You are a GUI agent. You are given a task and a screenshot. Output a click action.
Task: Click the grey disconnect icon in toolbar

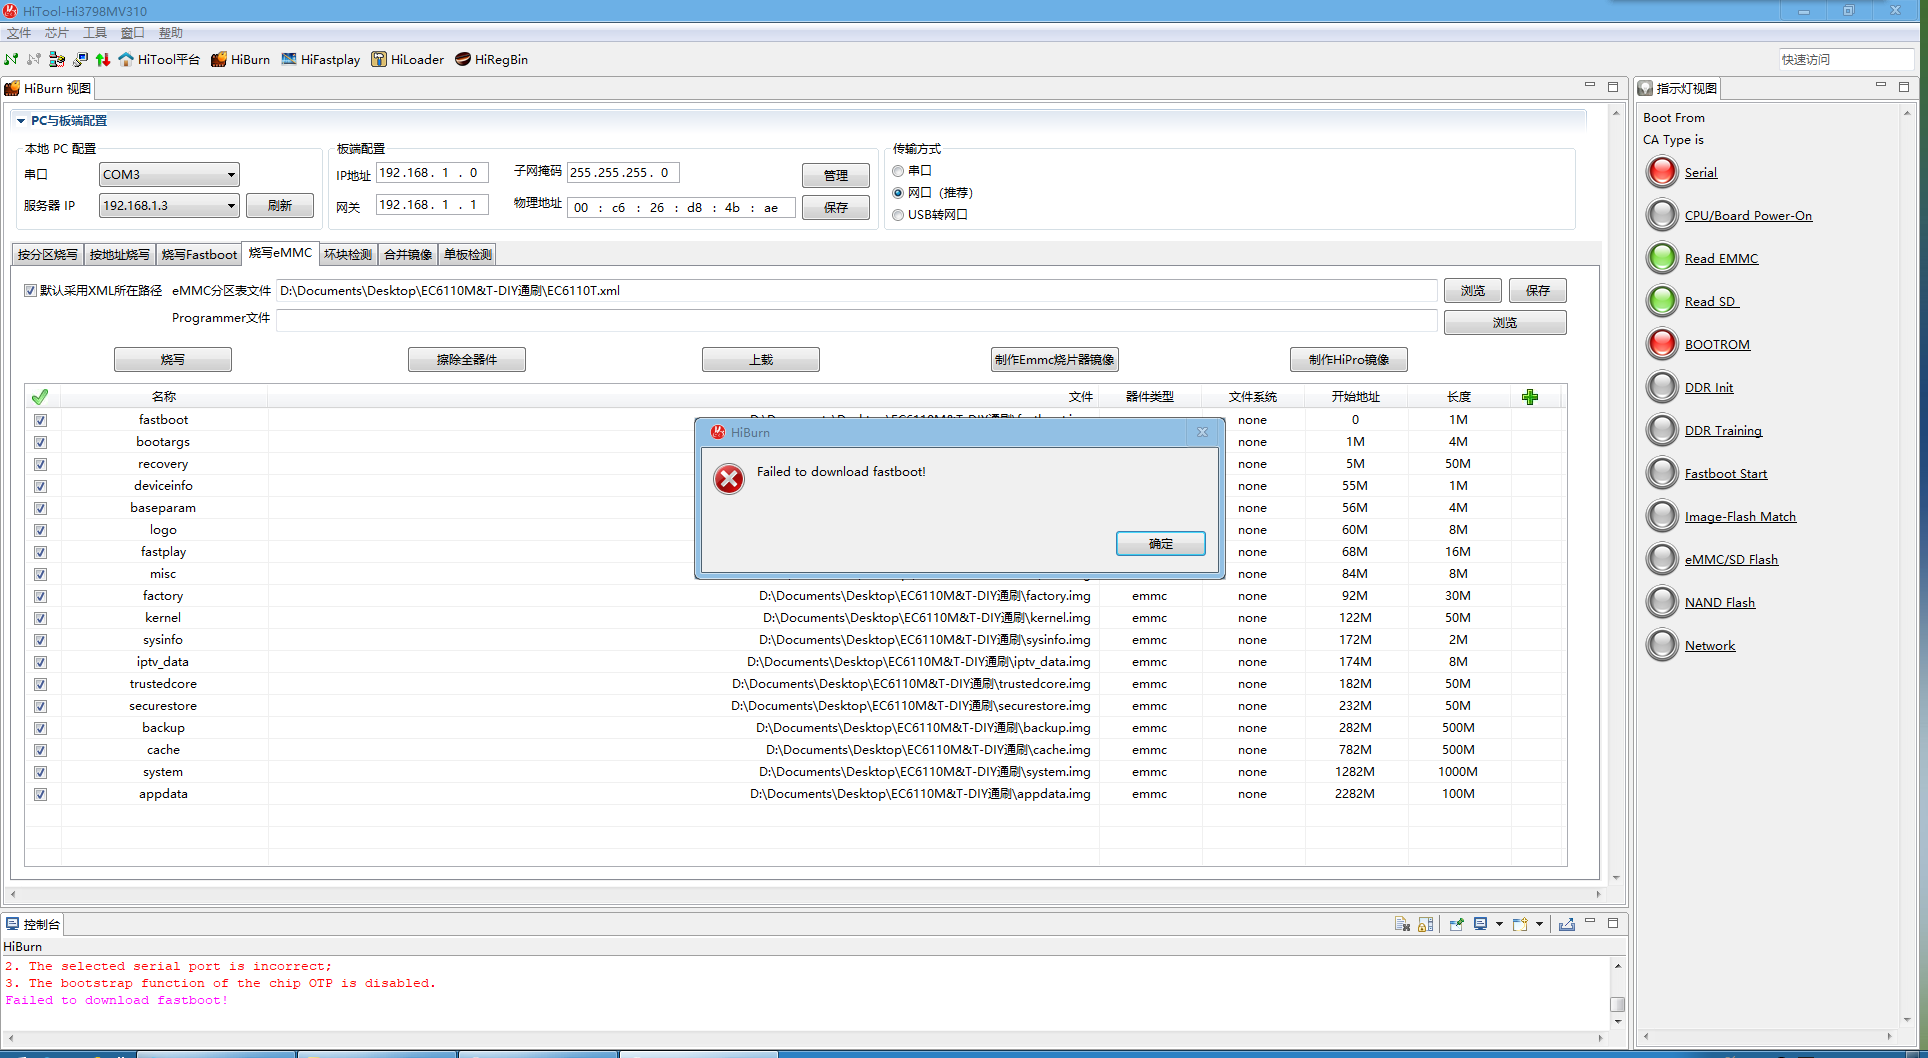pyautogui.click(x=34, y=59)
